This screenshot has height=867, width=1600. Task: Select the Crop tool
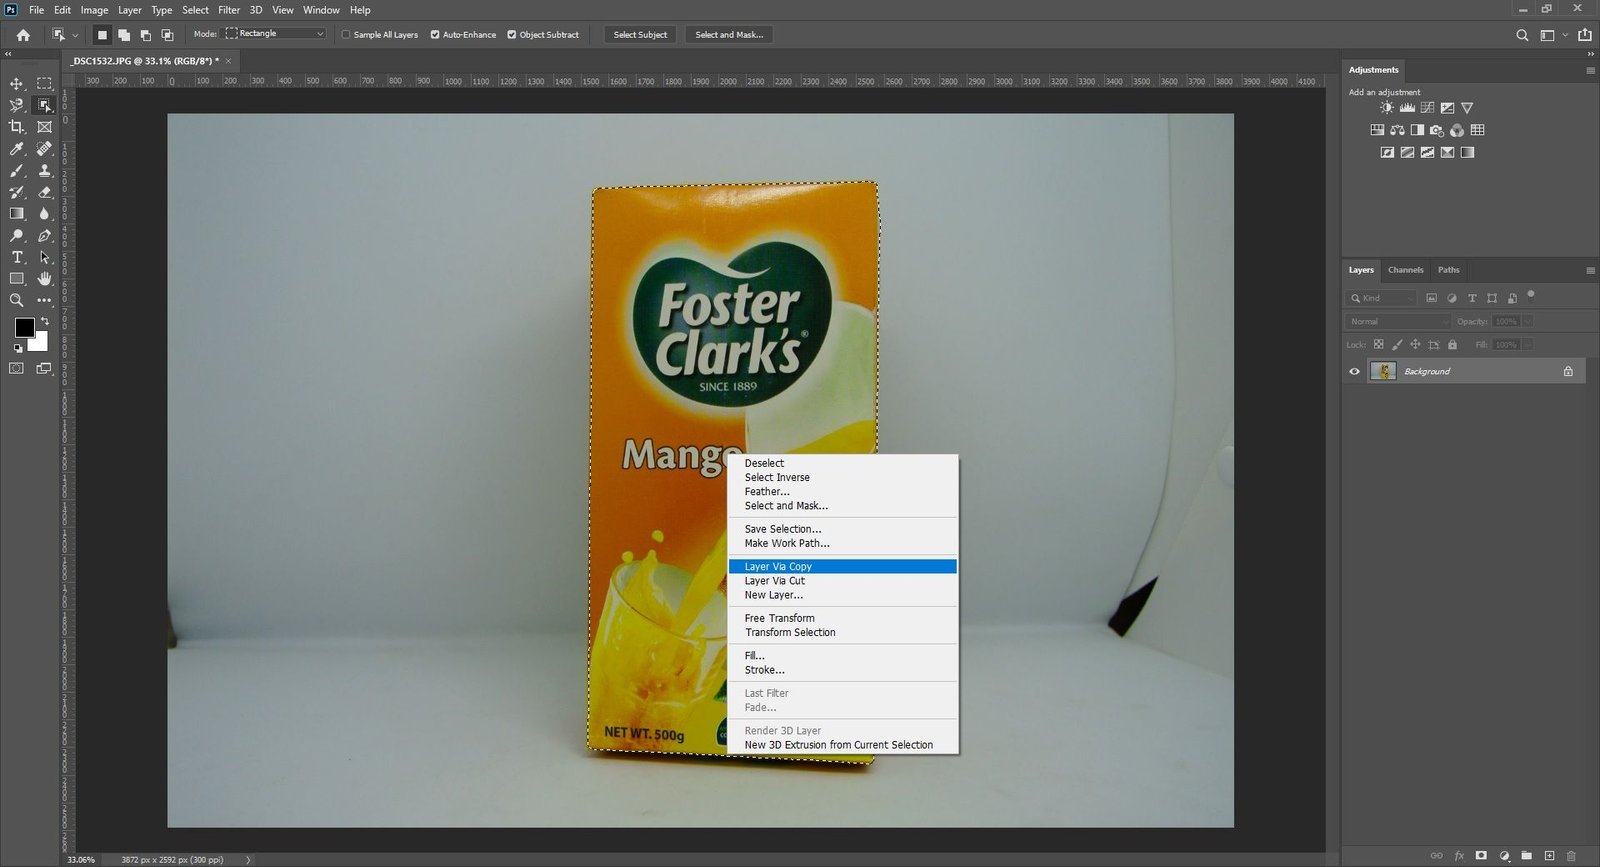[16, 127]
